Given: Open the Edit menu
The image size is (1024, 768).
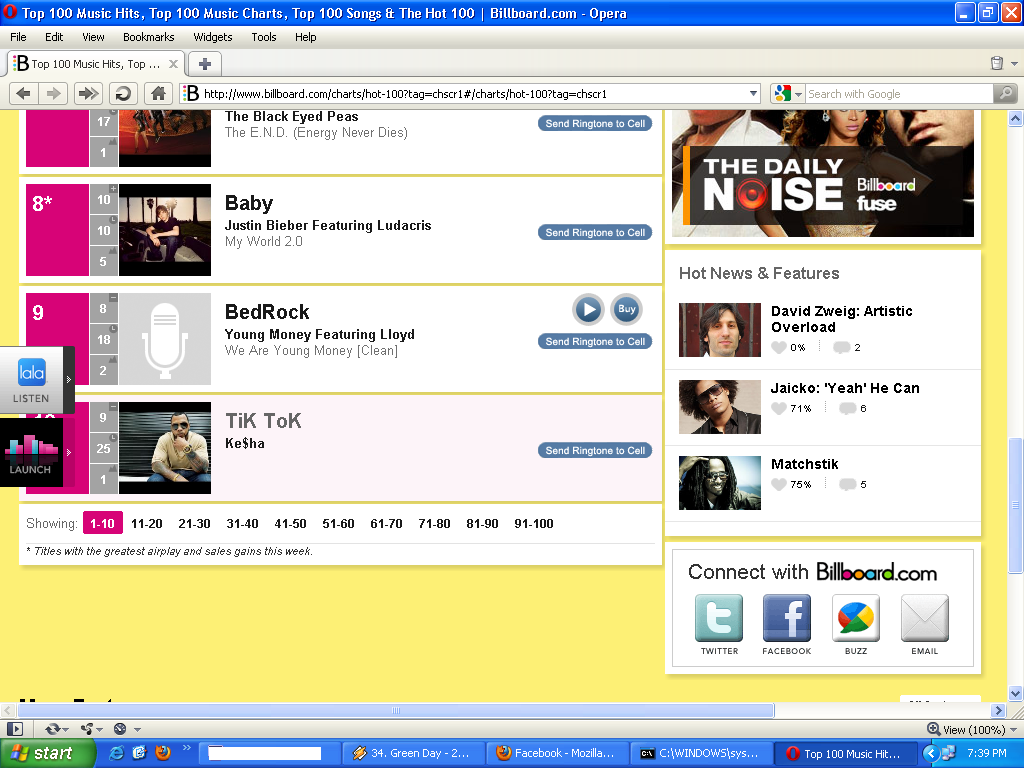Looking at the screenshot, I should pyautogui.click(x=54, y=37).
